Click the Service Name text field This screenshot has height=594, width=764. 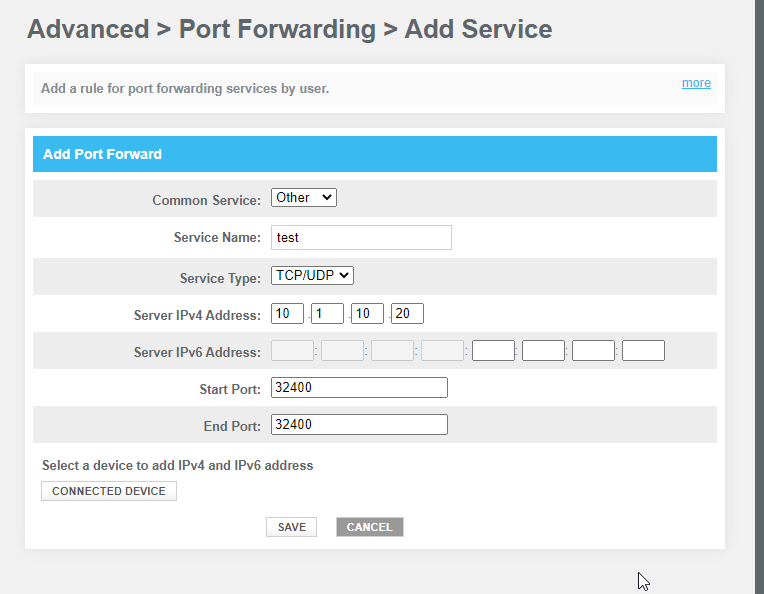[x=361, y=237]
